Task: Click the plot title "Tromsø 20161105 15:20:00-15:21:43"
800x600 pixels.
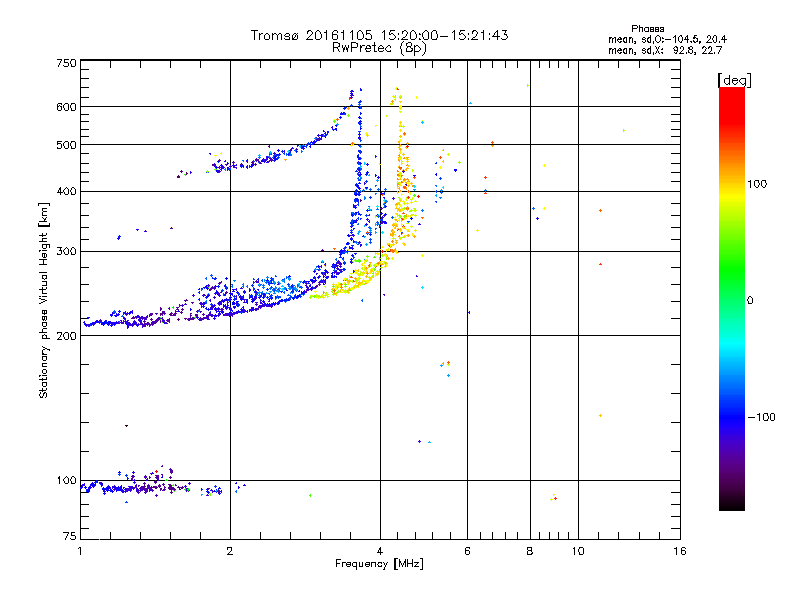Action: pyautogui.click(x=379, y=35)
